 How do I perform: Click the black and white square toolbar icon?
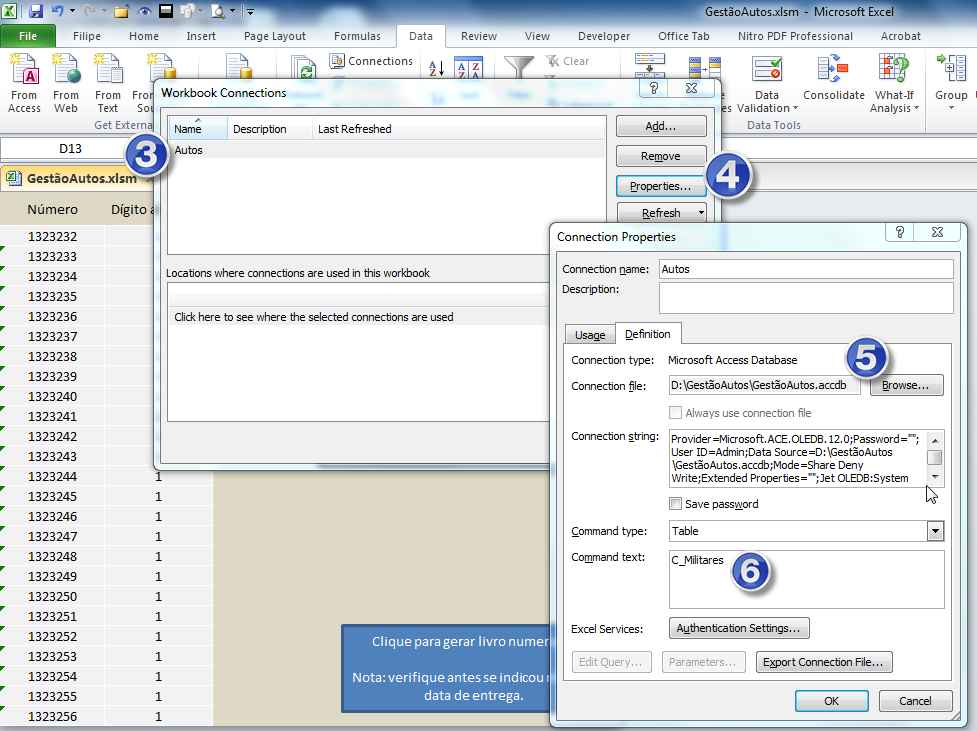tap(165, 11)
